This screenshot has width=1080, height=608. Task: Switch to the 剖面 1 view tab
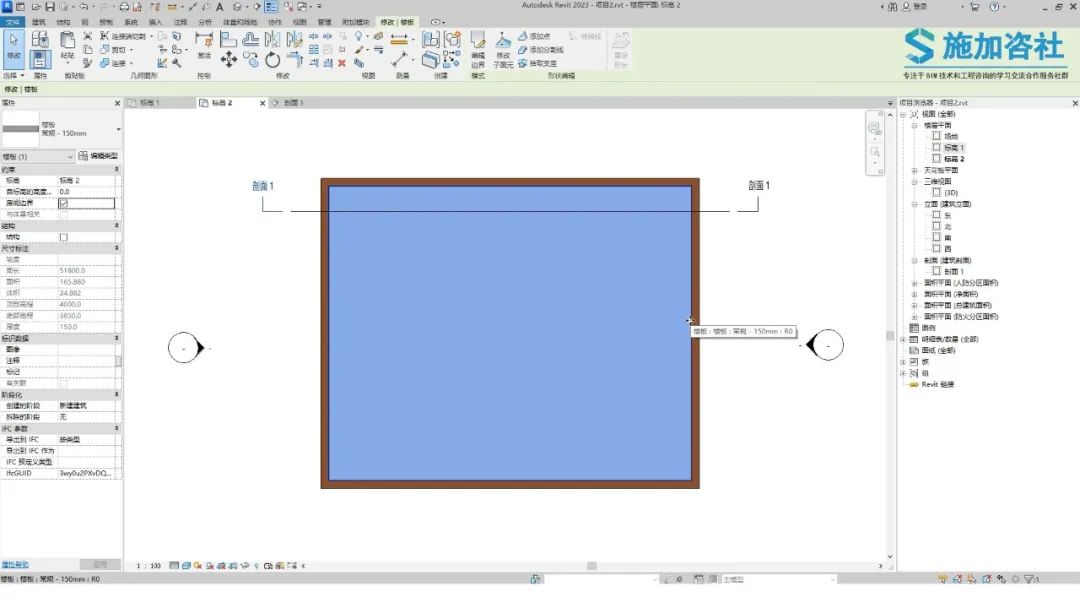pyautogui.click(x=294, y=103)
